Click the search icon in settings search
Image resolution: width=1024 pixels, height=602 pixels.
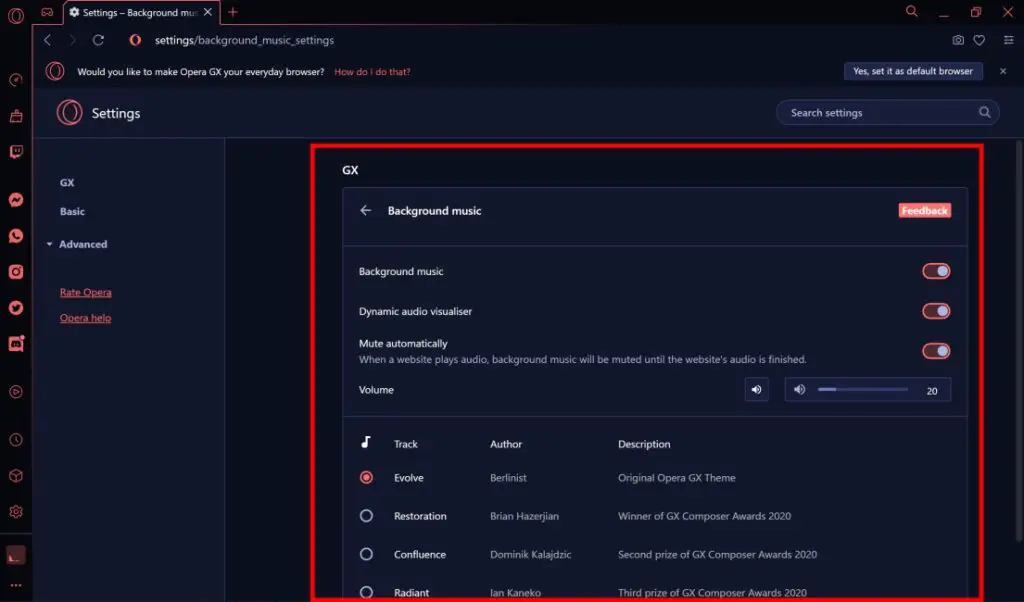(984, 112)
